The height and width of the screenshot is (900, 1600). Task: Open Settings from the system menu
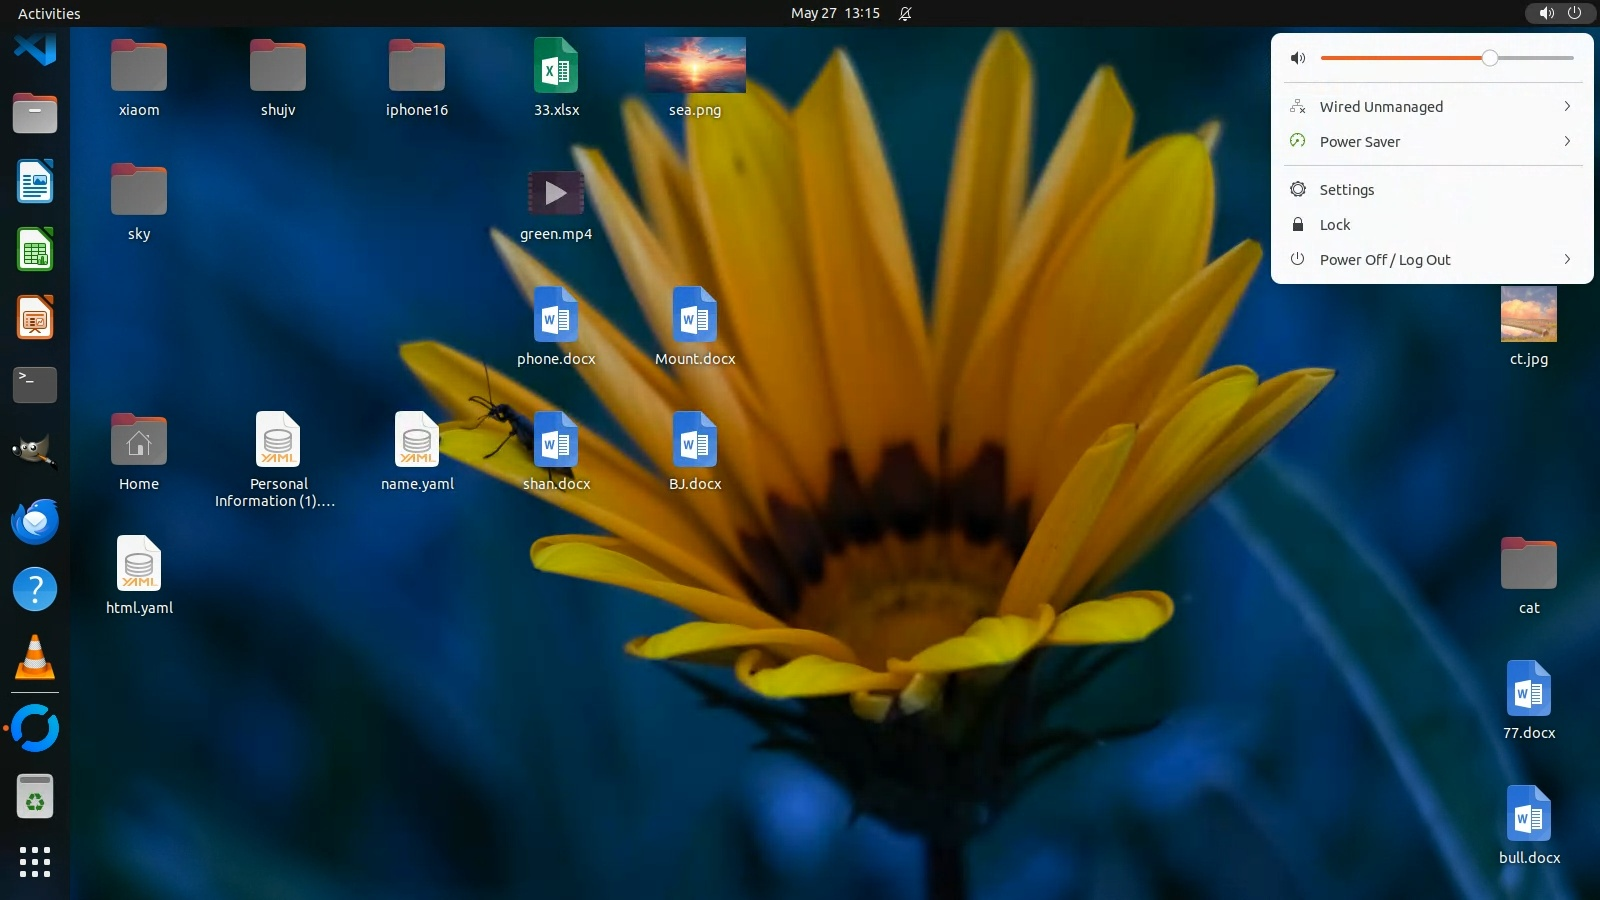pyautogui.click(x=1346, y=190)
